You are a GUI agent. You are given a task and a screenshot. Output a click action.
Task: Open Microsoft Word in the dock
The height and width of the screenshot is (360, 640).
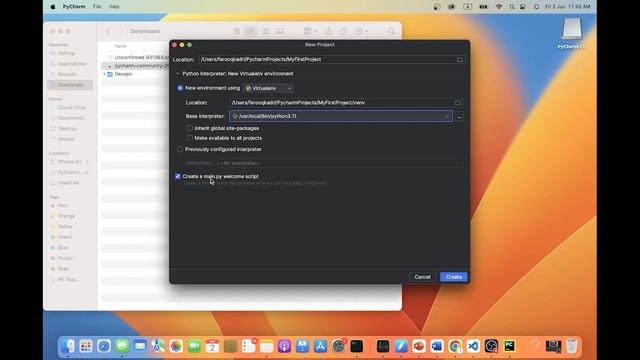437,346
